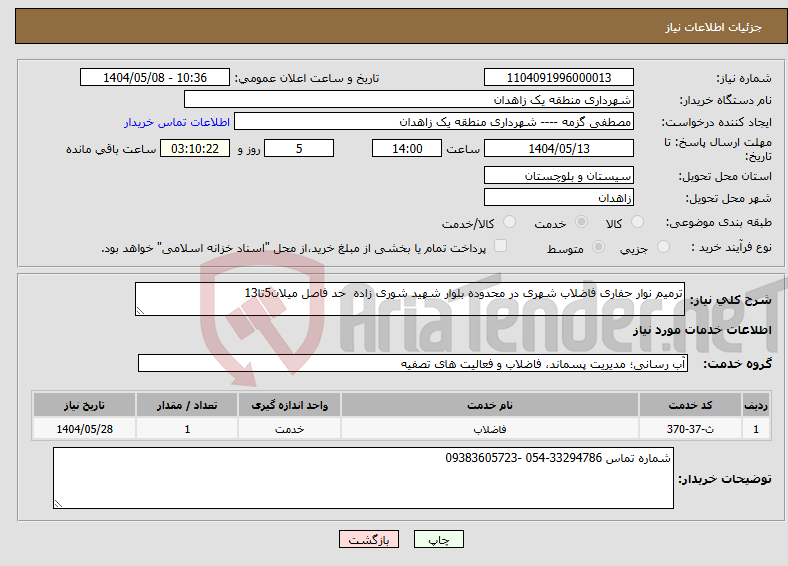Click the تعداد / مقدار column header
This screenshot has width=788, height=566.
187,405
